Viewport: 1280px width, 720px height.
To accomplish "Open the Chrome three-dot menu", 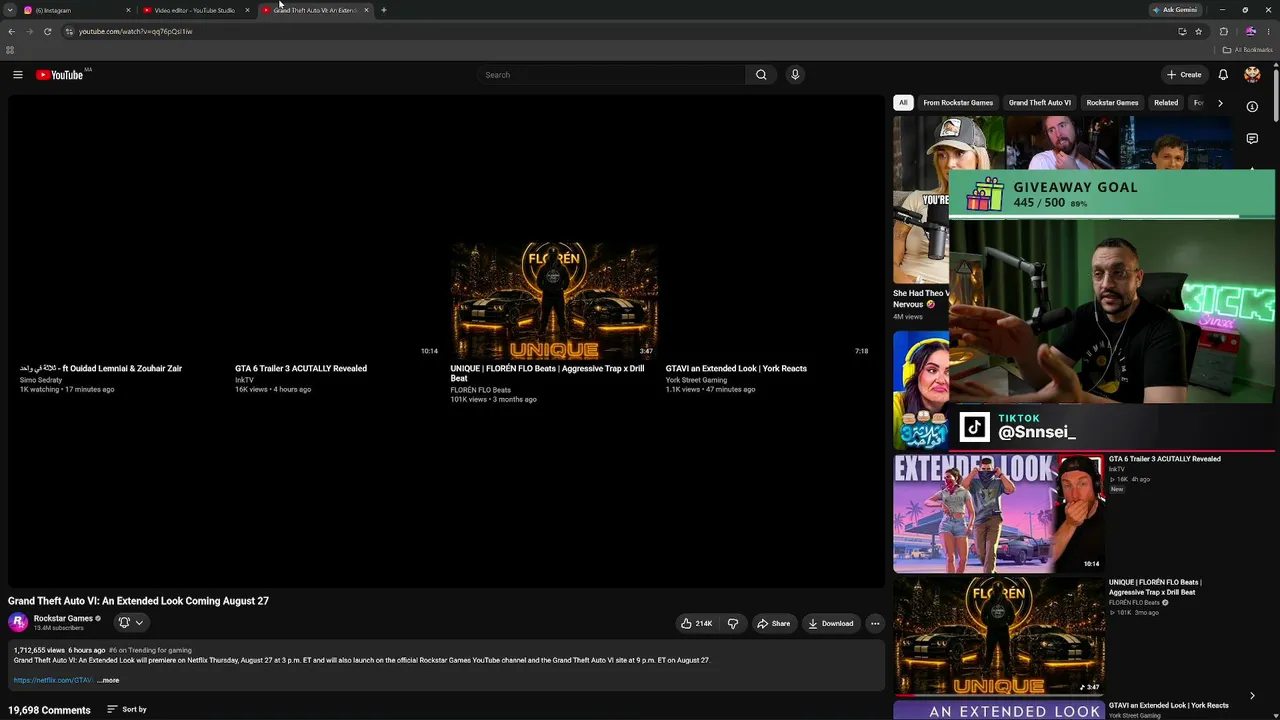I will 1268,31.
